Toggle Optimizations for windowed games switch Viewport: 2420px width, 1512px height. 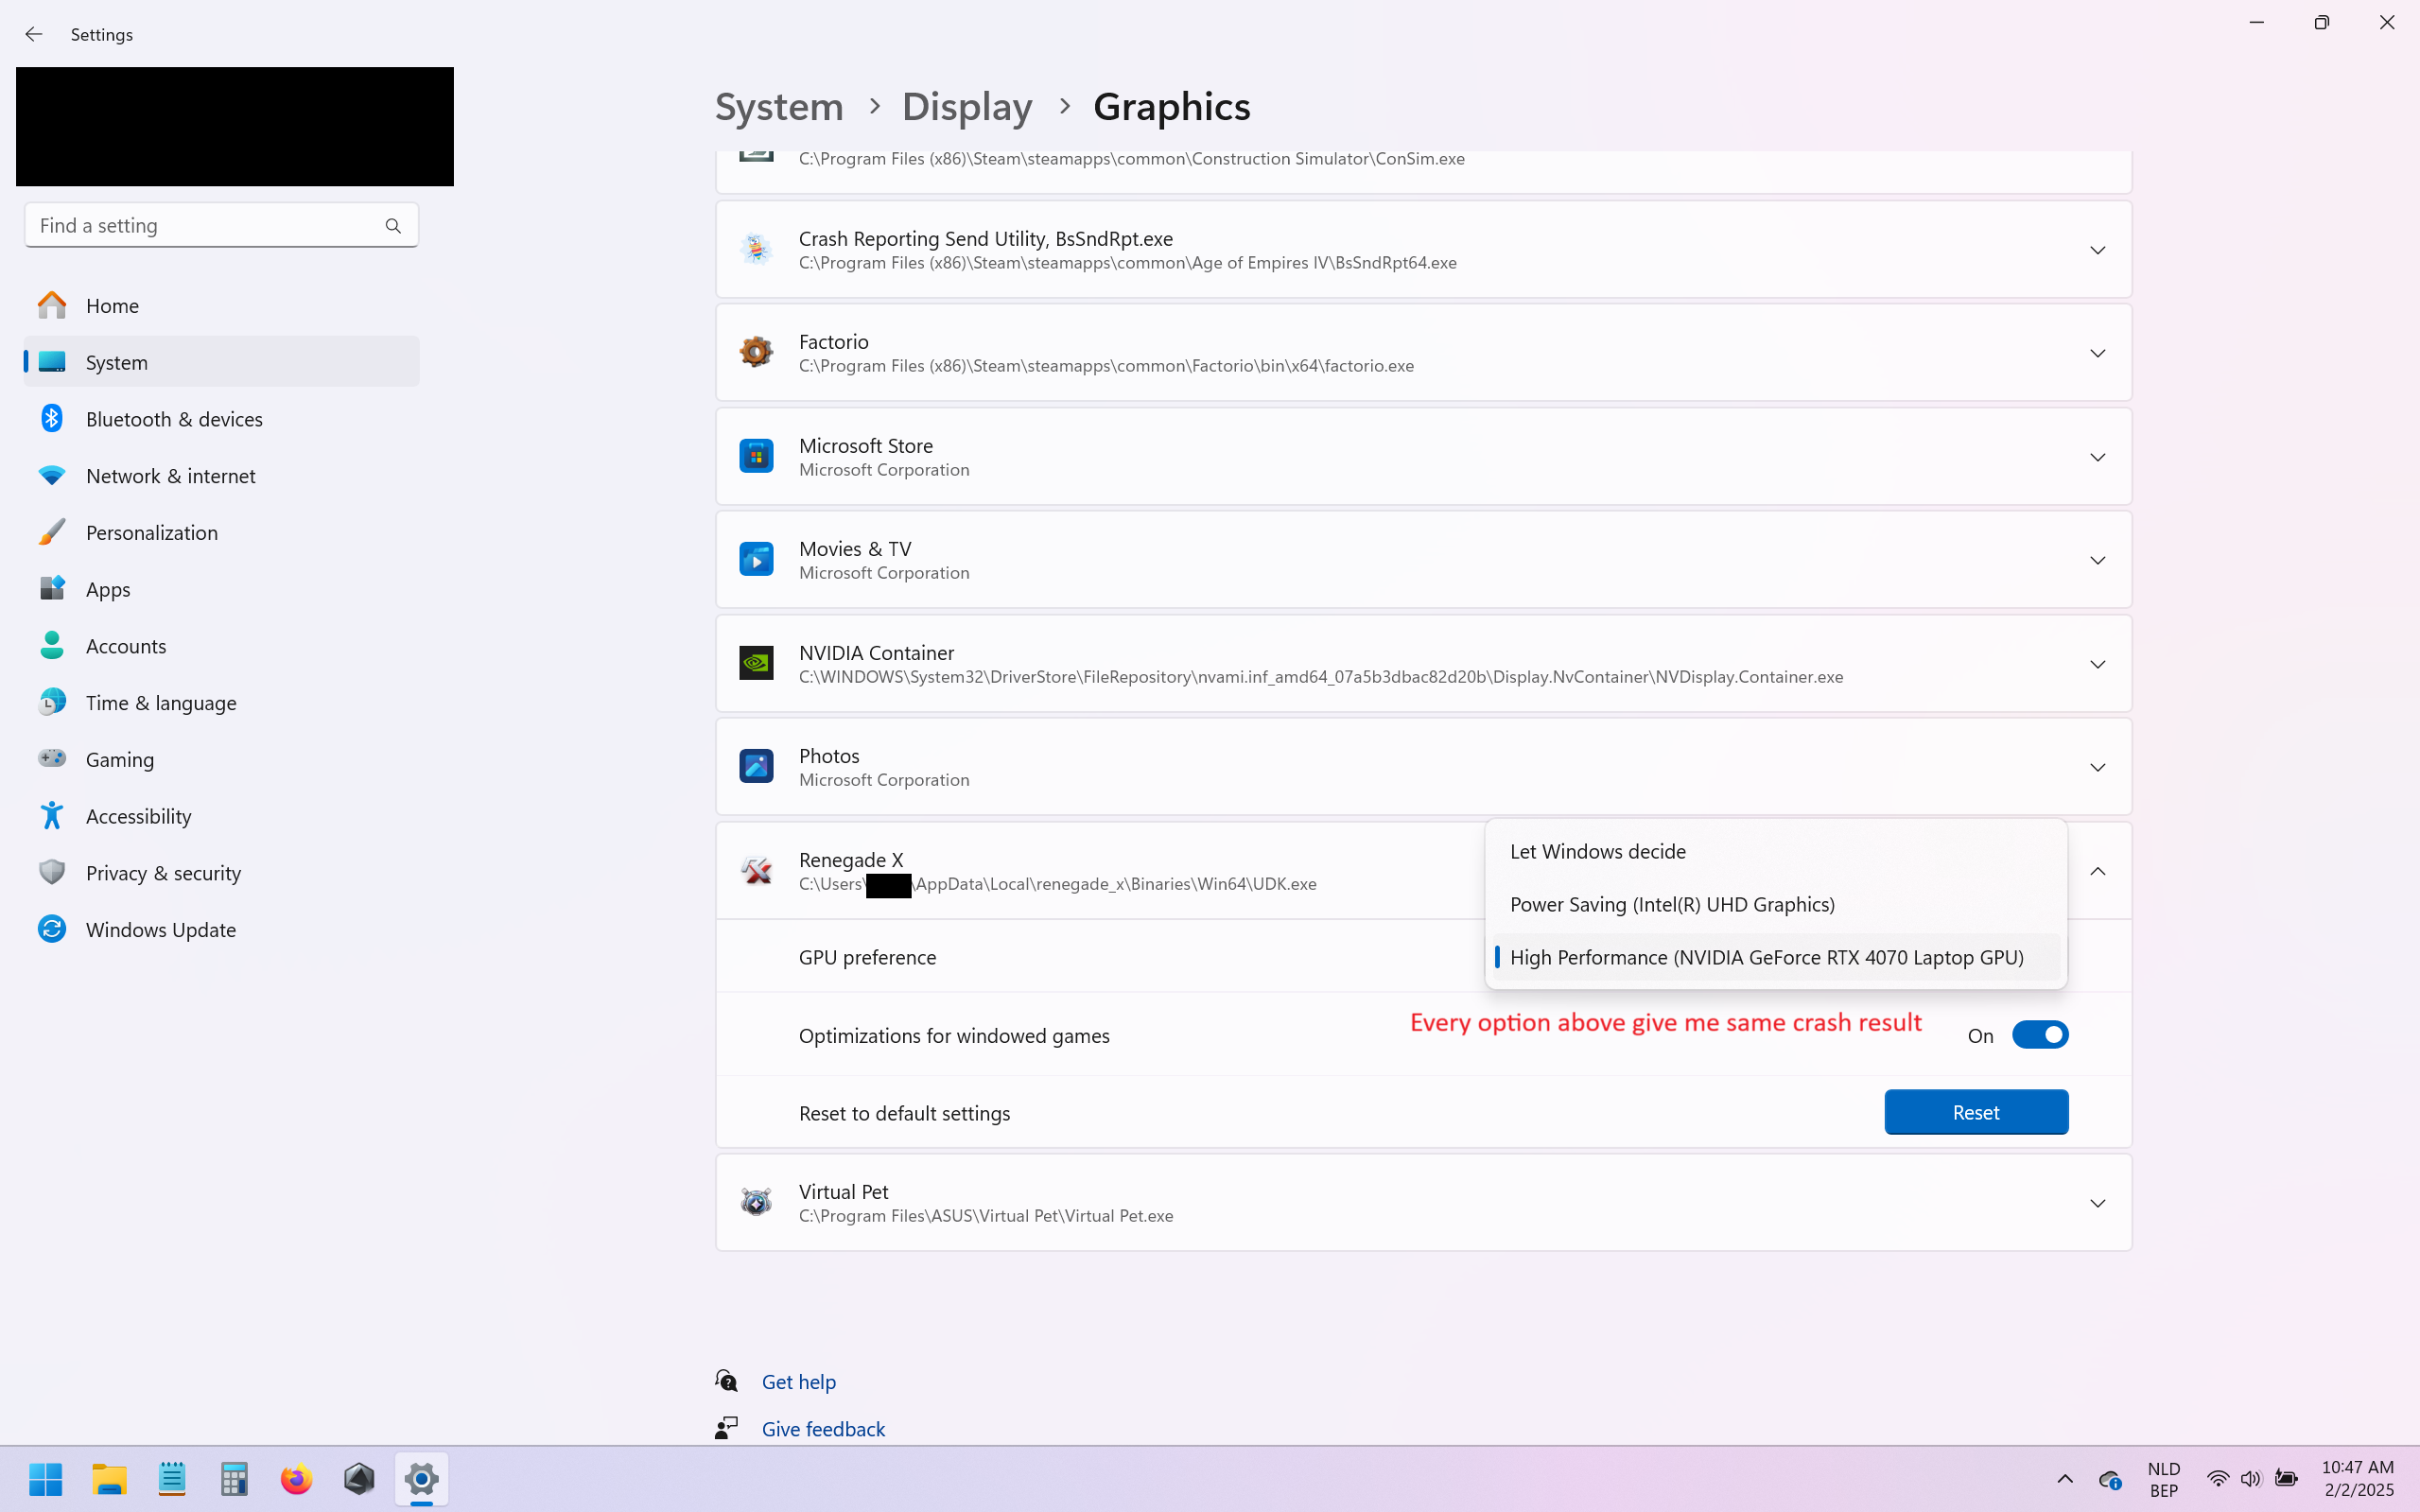click(x=2040, y=1035)
